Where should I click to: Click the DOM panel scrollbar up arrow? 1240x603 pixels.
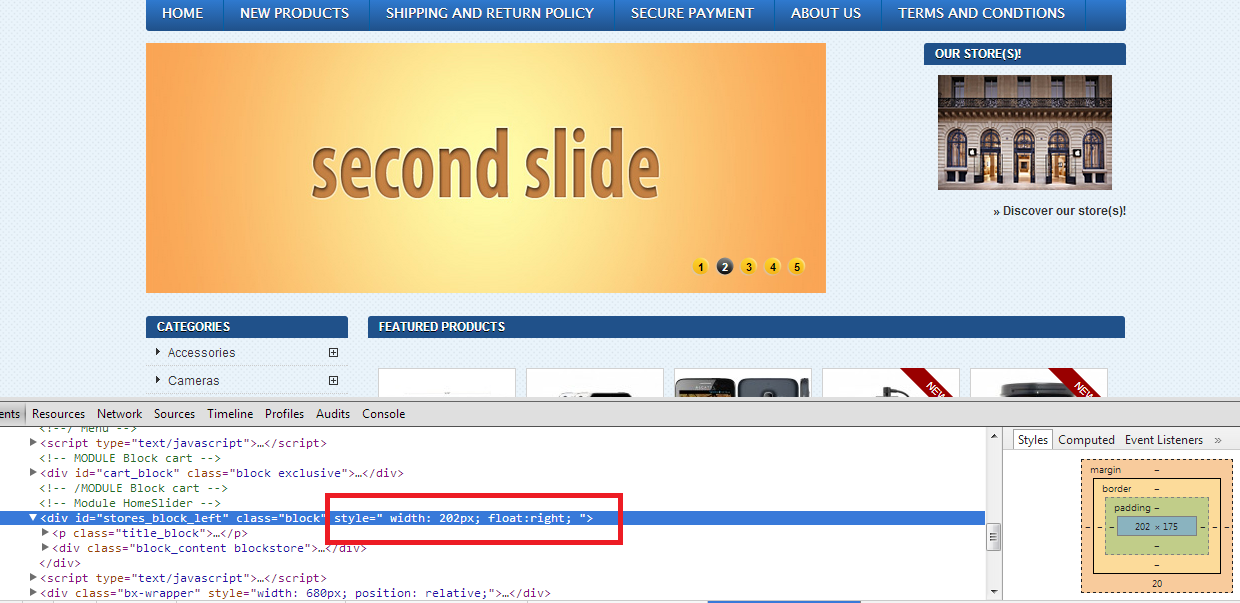(994, 435)
